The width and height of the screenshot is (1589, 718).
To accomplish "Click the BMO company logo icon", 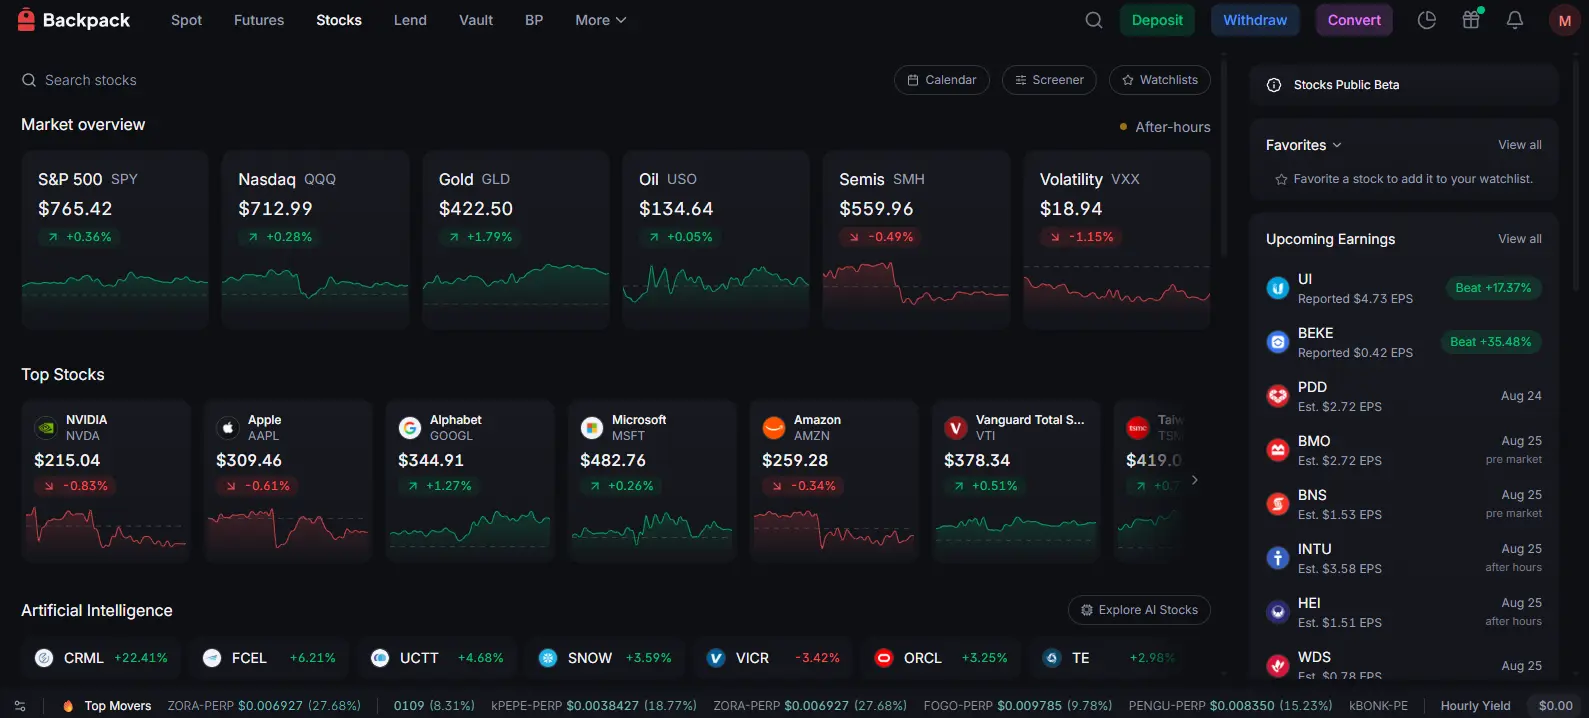I will coord(1278,450).
